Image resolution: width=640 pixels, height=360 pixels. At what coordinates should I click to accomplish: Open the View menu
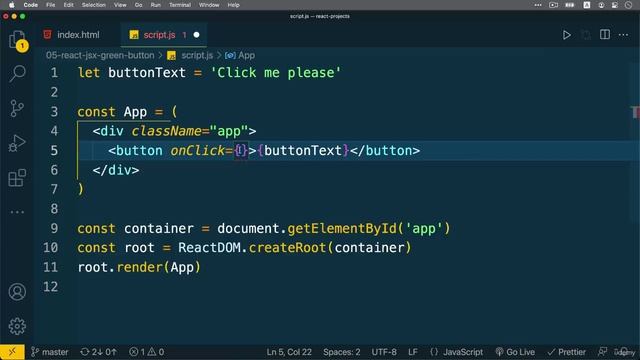120,5
